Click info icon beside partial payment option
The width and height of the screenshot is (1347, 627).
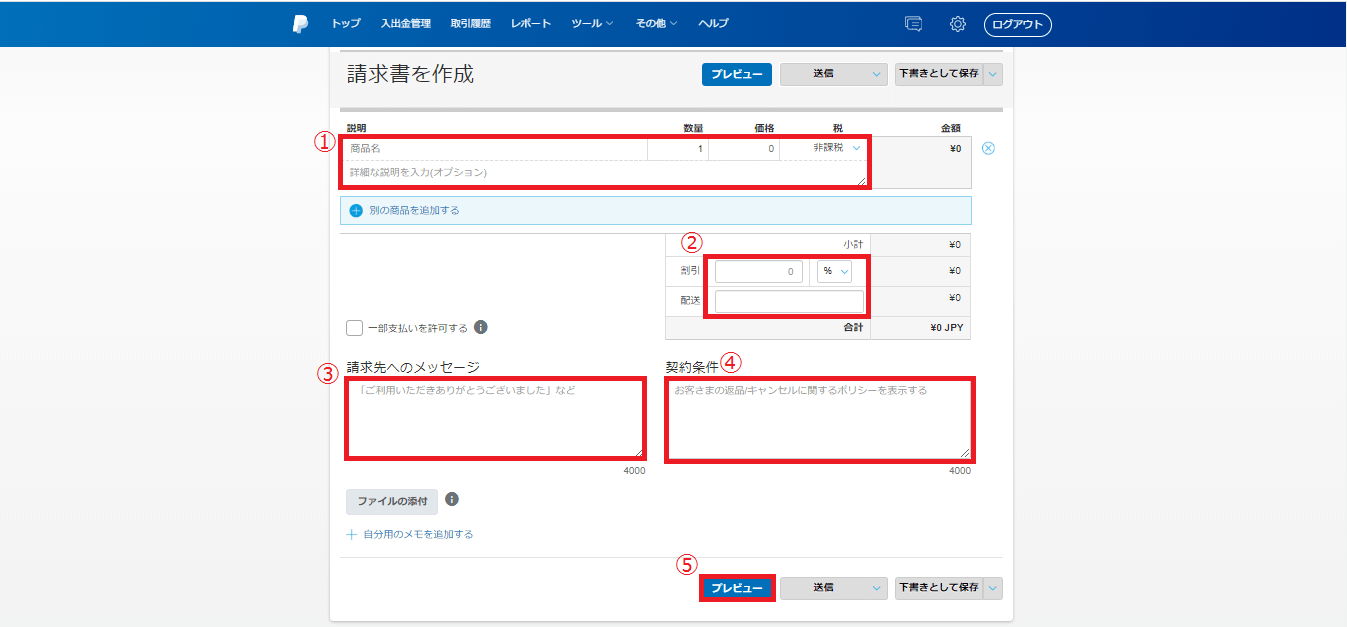click(481, 327)
